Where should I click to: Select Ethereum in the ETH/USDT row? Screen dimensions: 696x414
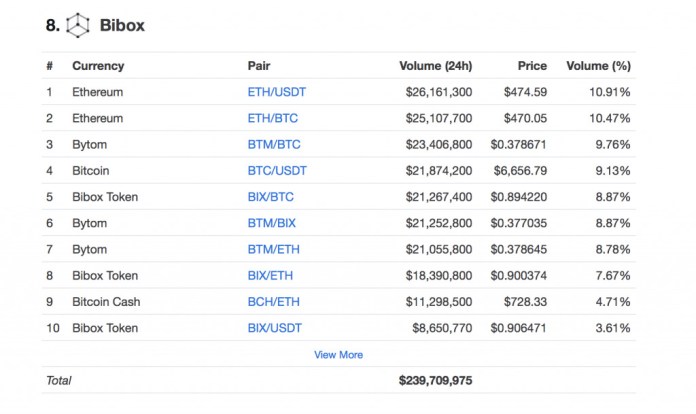pyautogui.click(x=98, y=92)
